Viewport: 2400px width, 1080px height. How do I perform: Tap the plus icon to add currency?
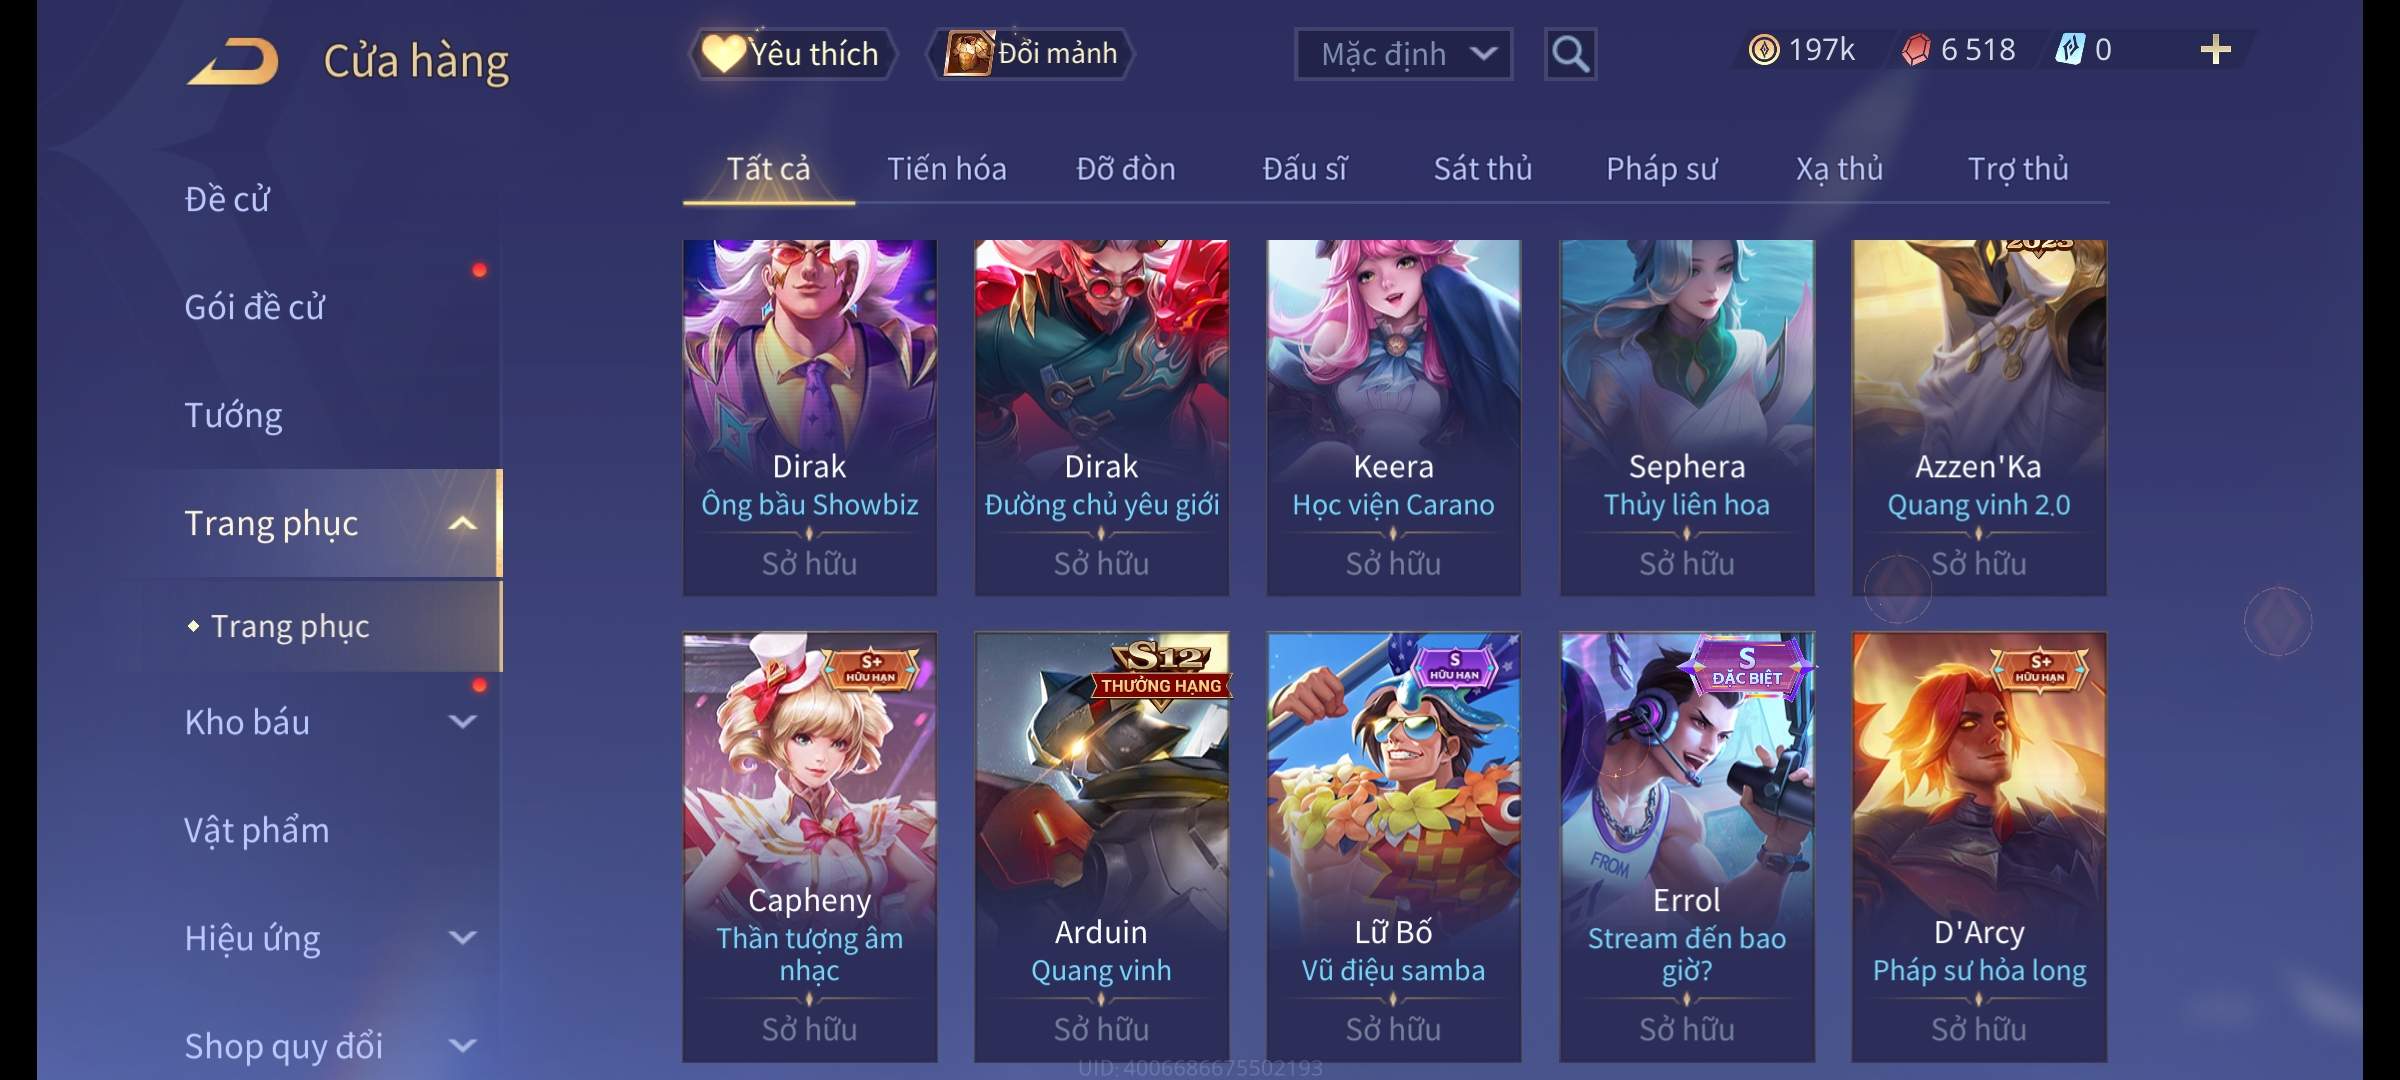point(2216,50)
